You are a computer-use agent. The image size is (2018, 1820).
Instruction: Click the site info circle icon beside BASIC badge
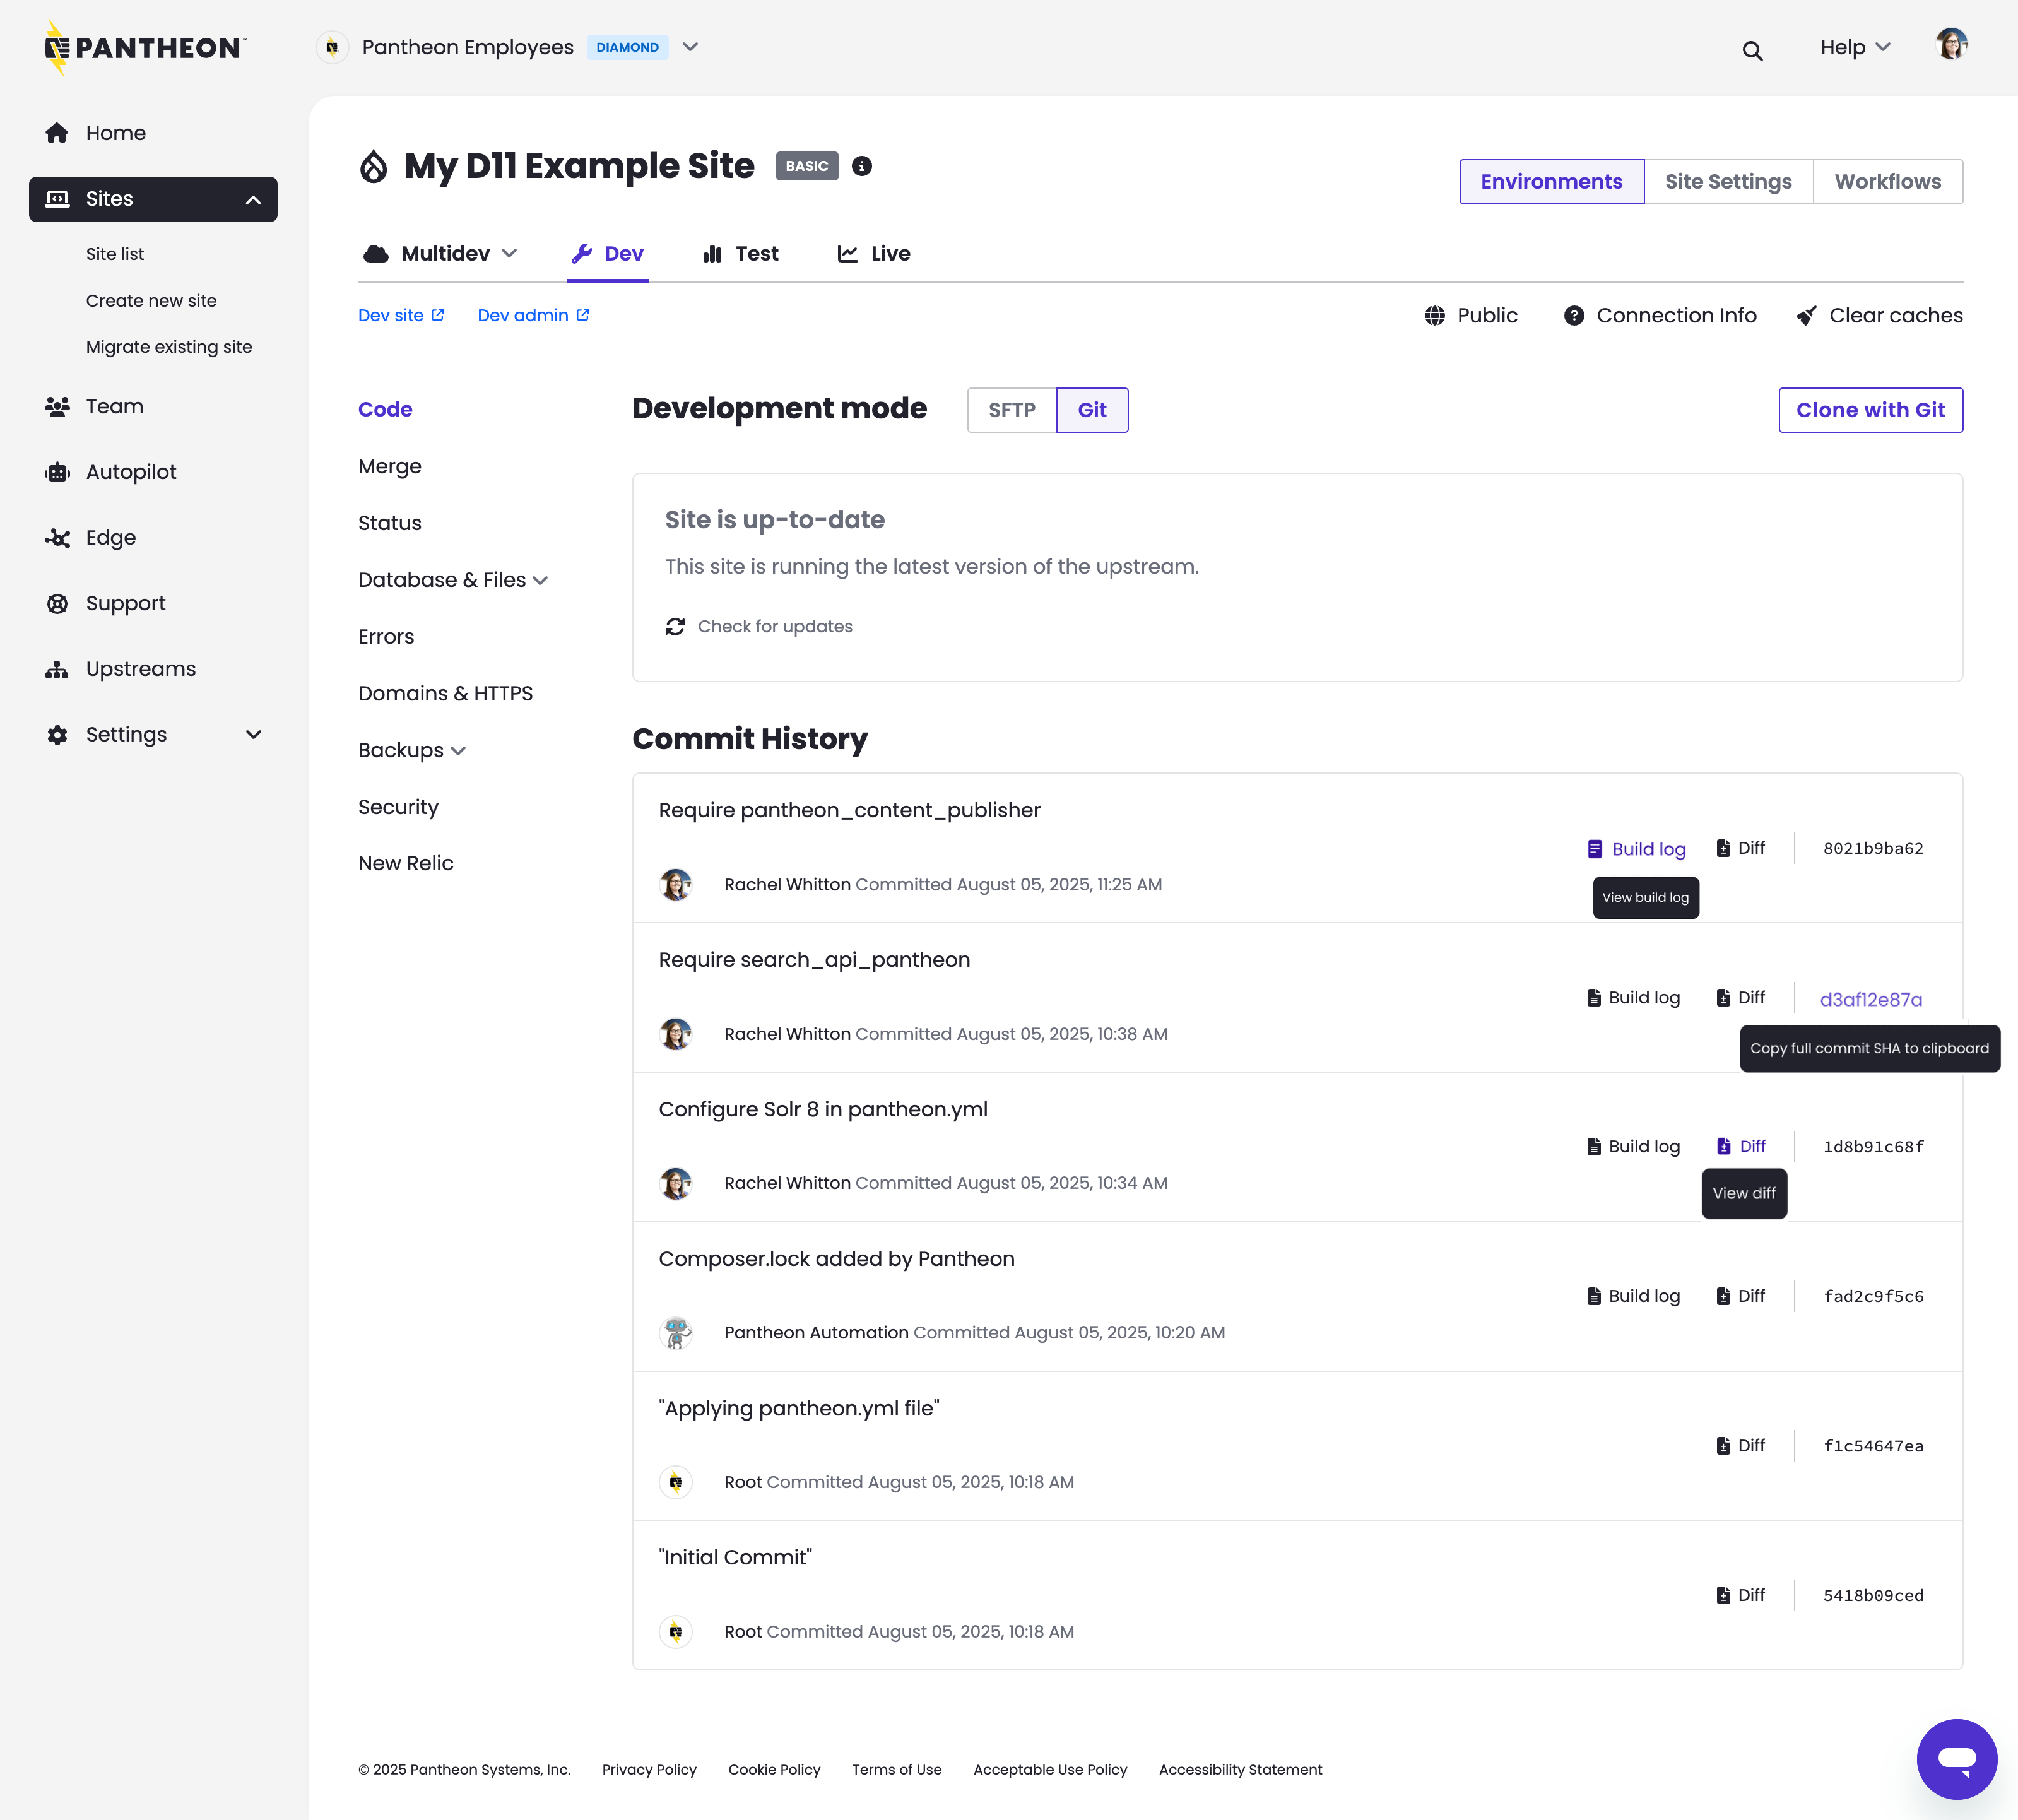[x=862, y=166]
